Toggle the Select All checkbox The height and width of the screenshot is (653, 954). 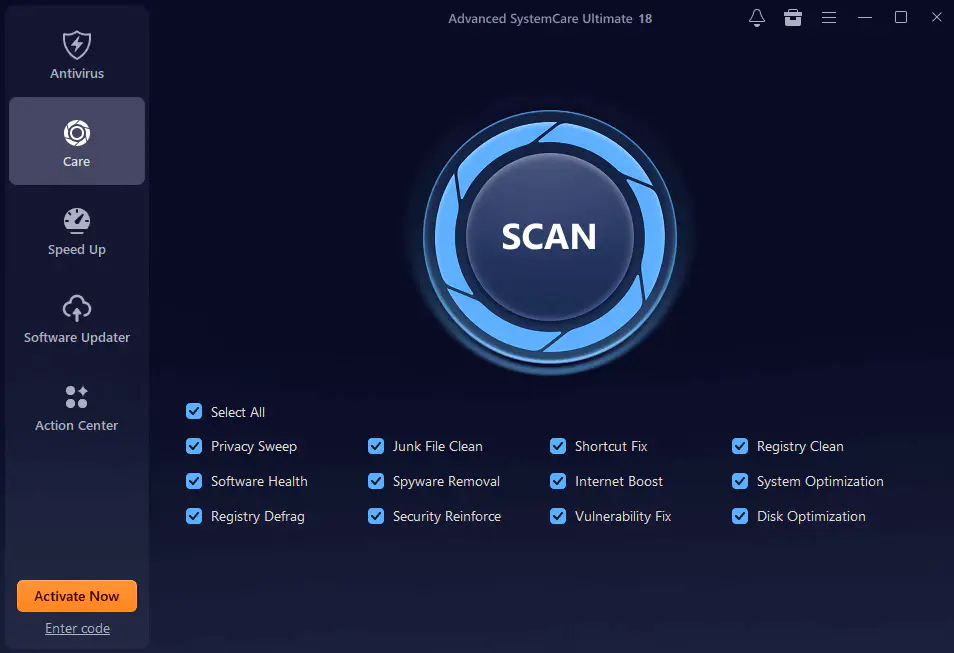193,411
